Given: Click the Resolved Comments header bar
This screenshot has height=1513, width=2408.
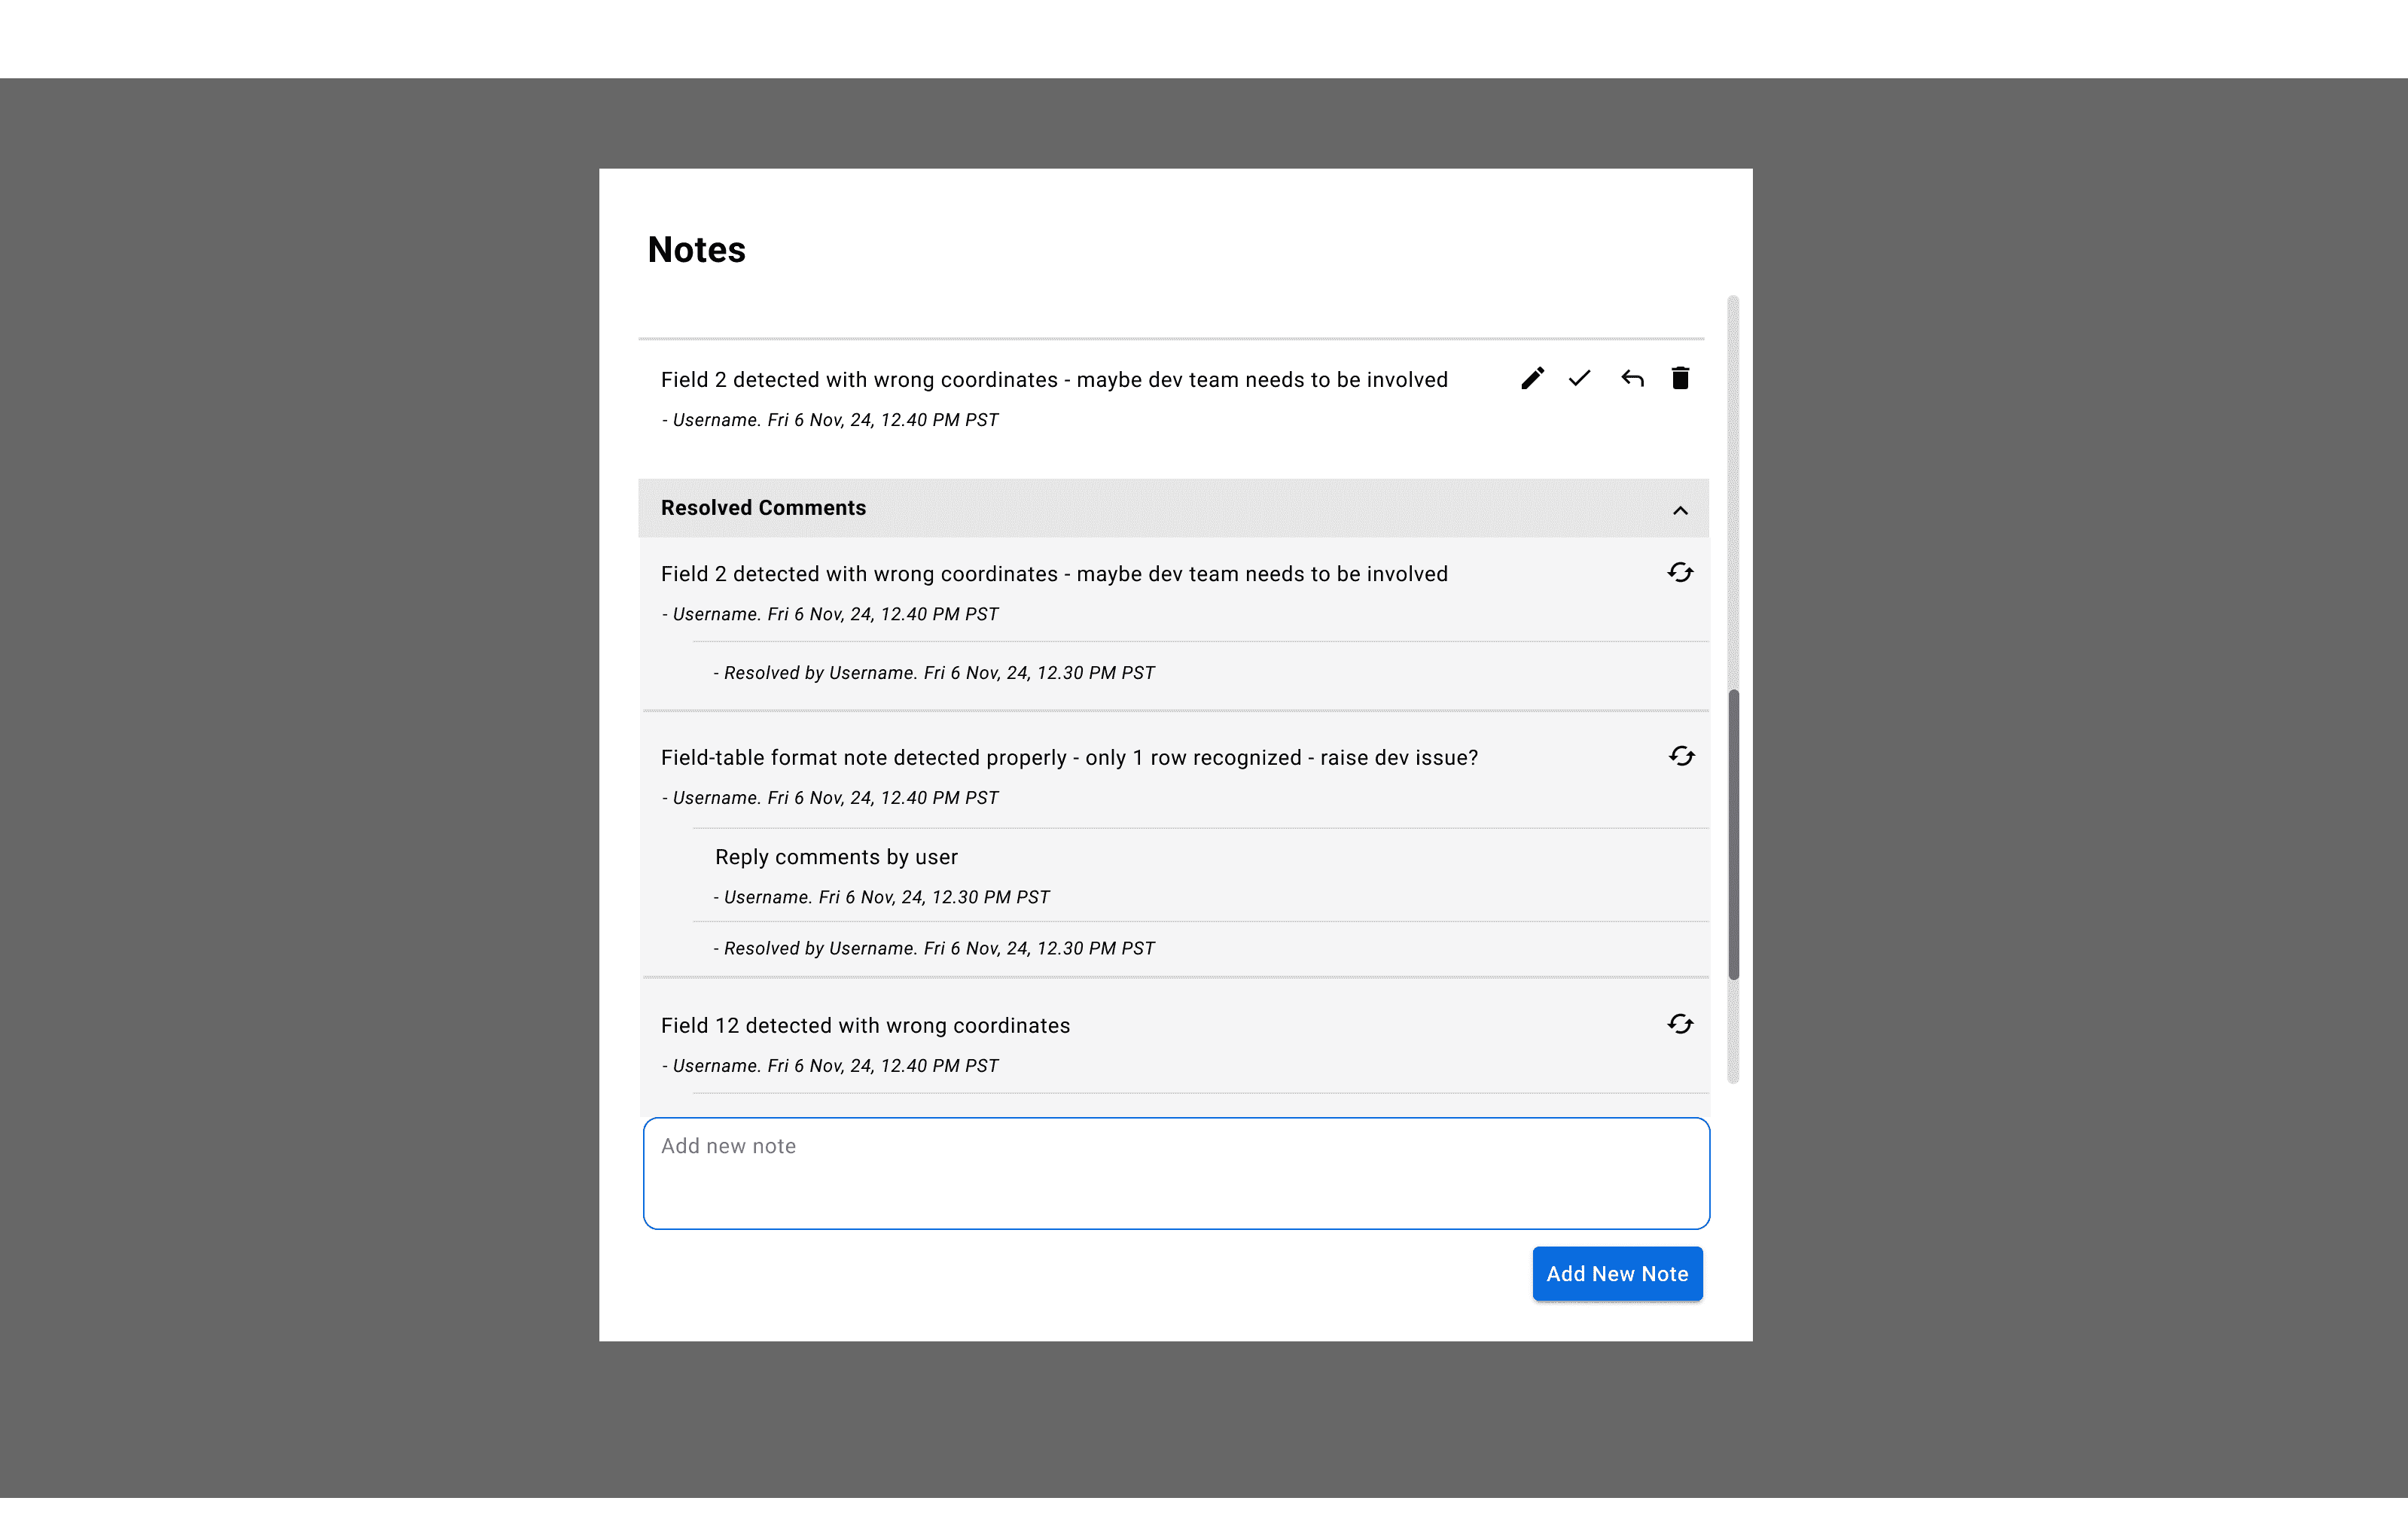Looking at the screenshot, I should [1173, 508].
